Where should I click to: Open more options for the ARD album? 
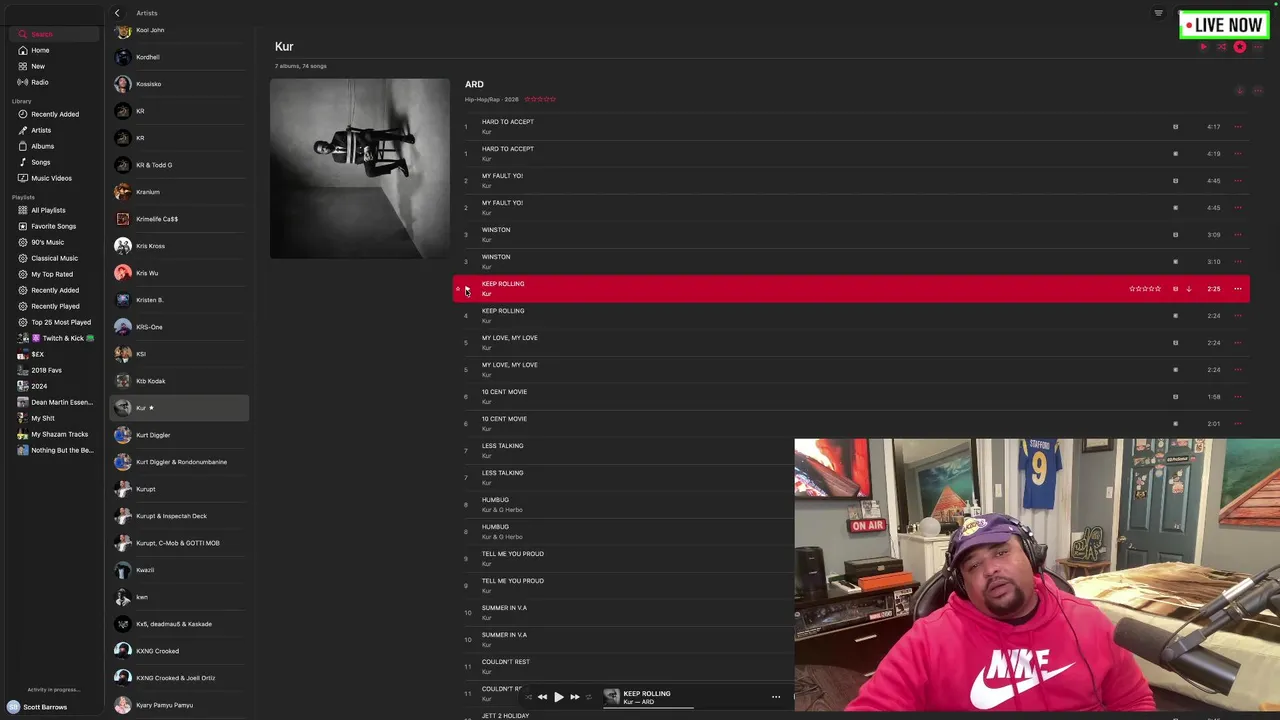[x=1258, y=91]
